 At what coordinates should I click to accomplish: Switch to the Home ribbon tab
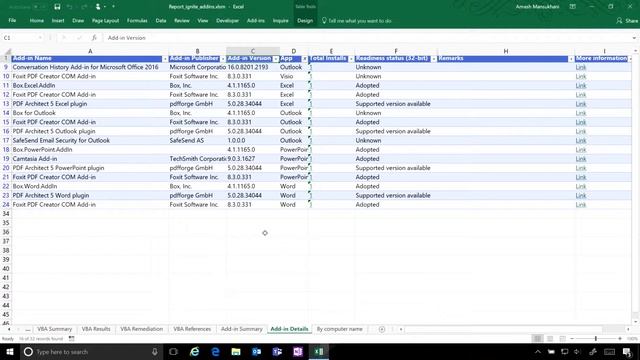36,20
